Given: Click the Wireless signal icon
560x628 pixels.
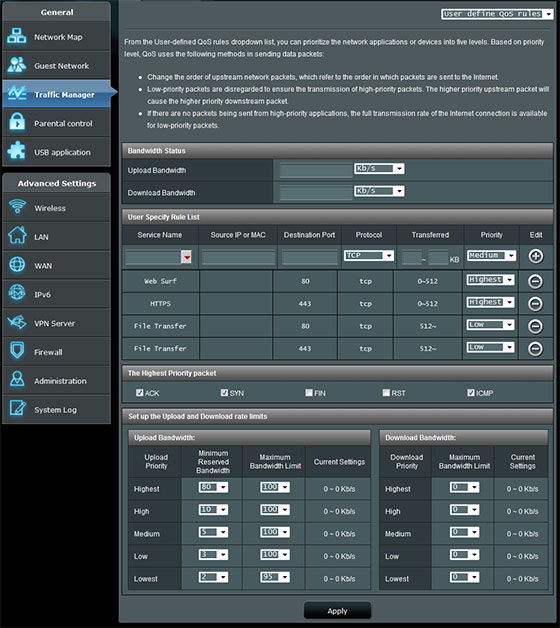Looking at the screenshot, I should pos(17,207).
